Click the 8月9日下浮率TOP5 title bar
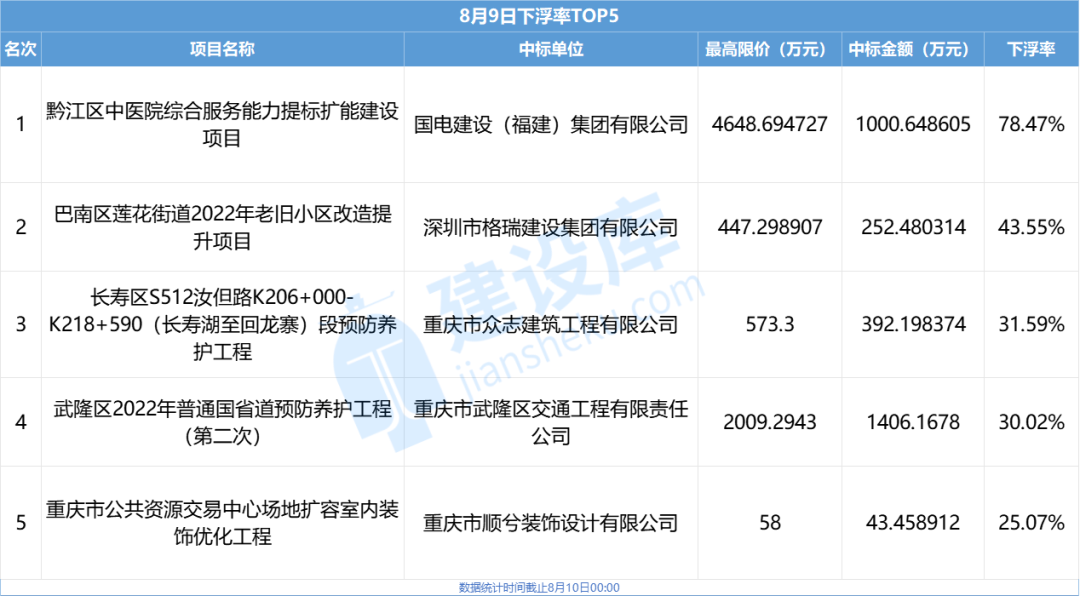This screenshot has width=1080, height=596. 540,16
